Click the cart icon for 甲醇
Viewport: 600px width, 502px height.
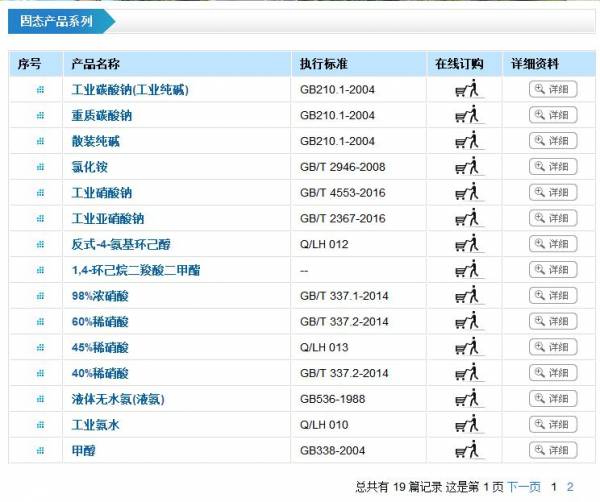click(466, 451)
